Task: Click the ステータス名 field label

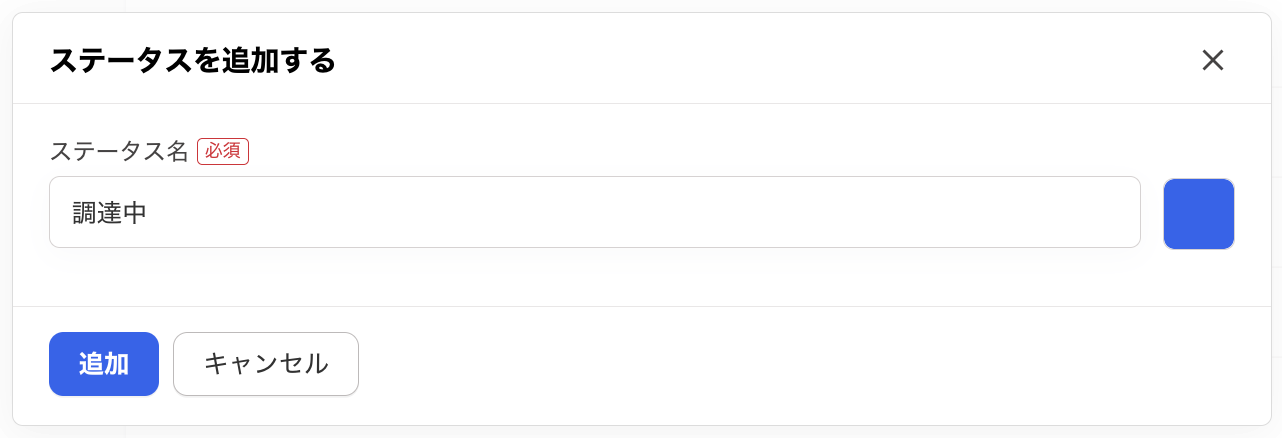Action: coord(119,151)
